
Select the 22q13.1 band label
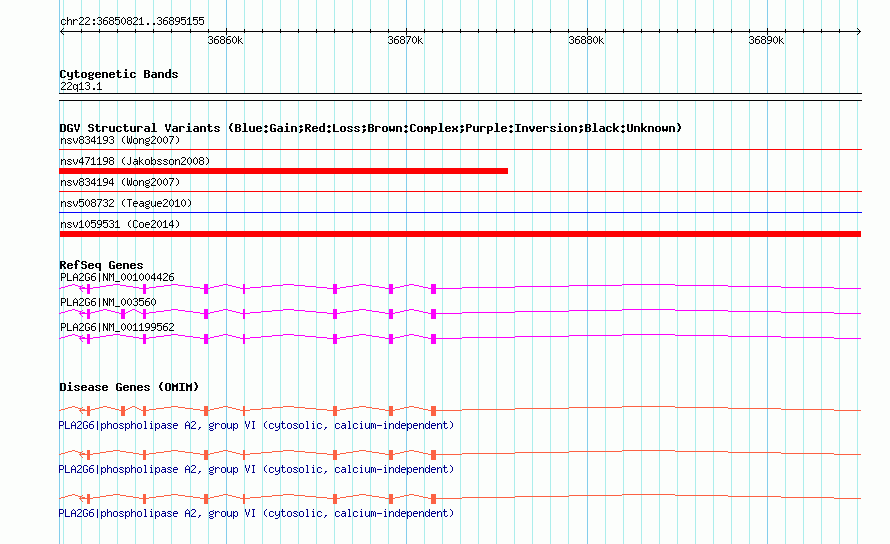pyautogui.click(x=81, y=86)
